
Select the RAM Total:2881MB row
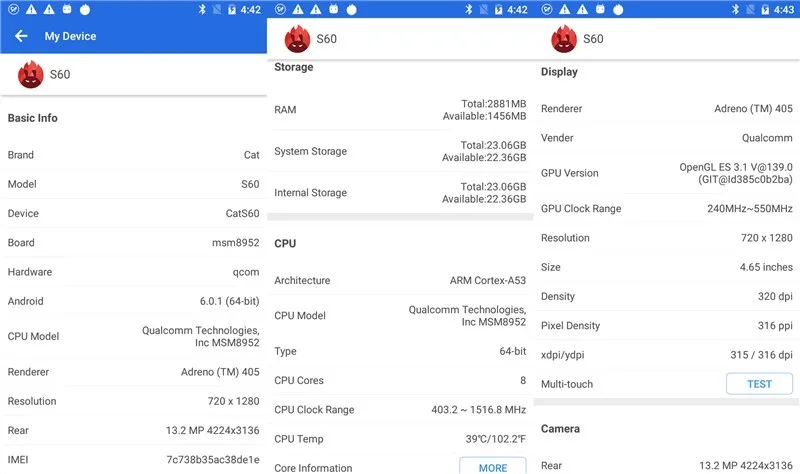400,110
